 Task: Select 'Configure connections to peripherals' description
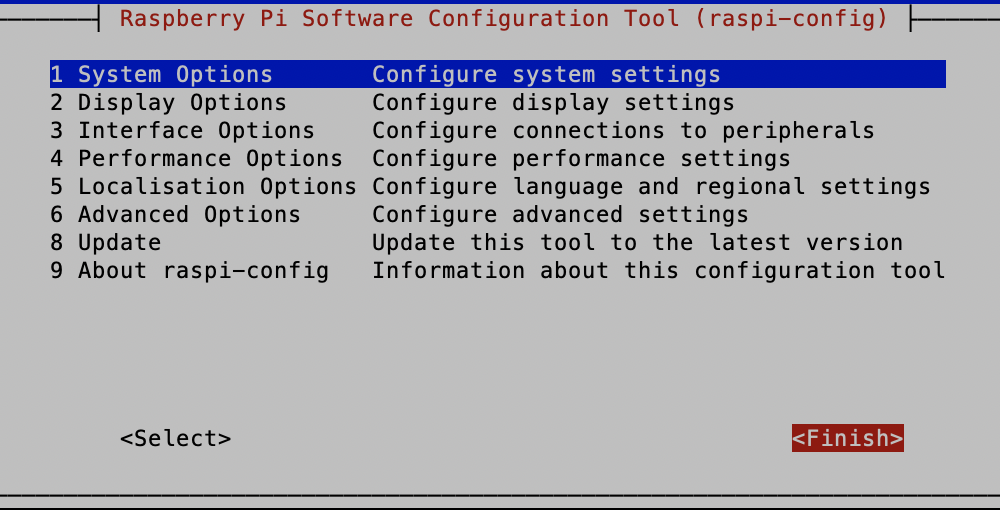click(x=623, y=131)
